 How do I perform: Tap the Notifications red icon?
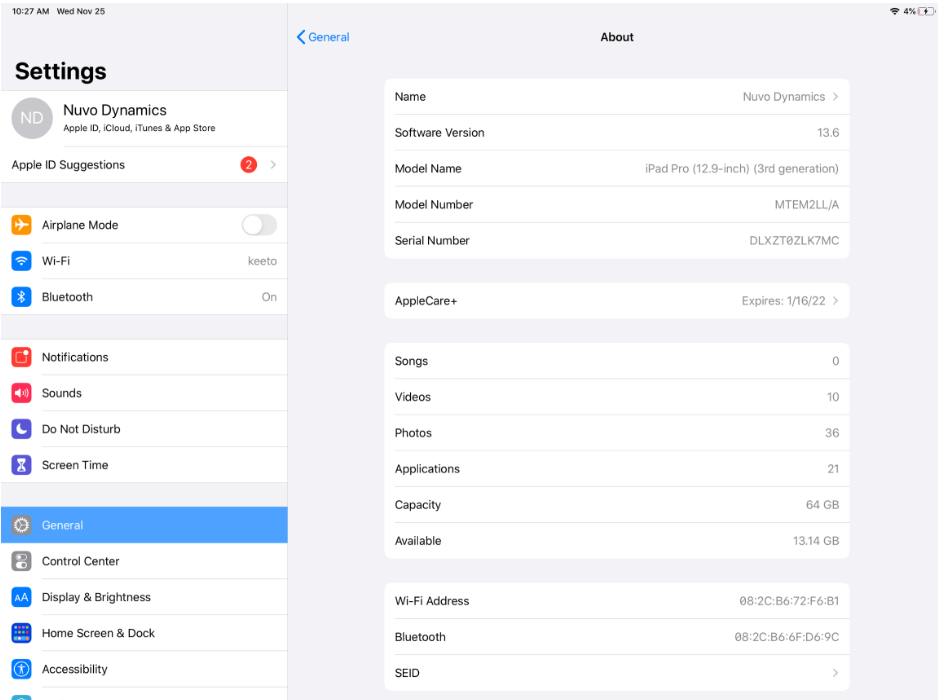click(x=22, y=357)
